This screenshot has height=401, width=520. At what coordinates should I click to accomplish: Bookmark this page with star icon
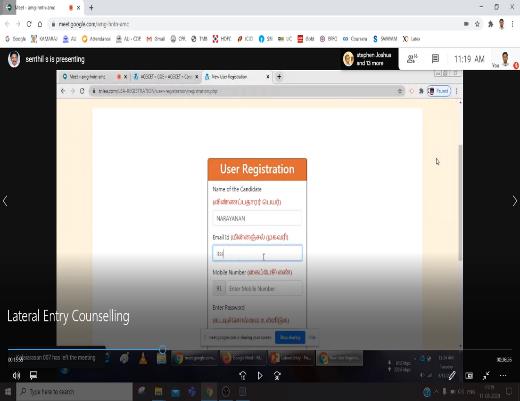point(477,24)
